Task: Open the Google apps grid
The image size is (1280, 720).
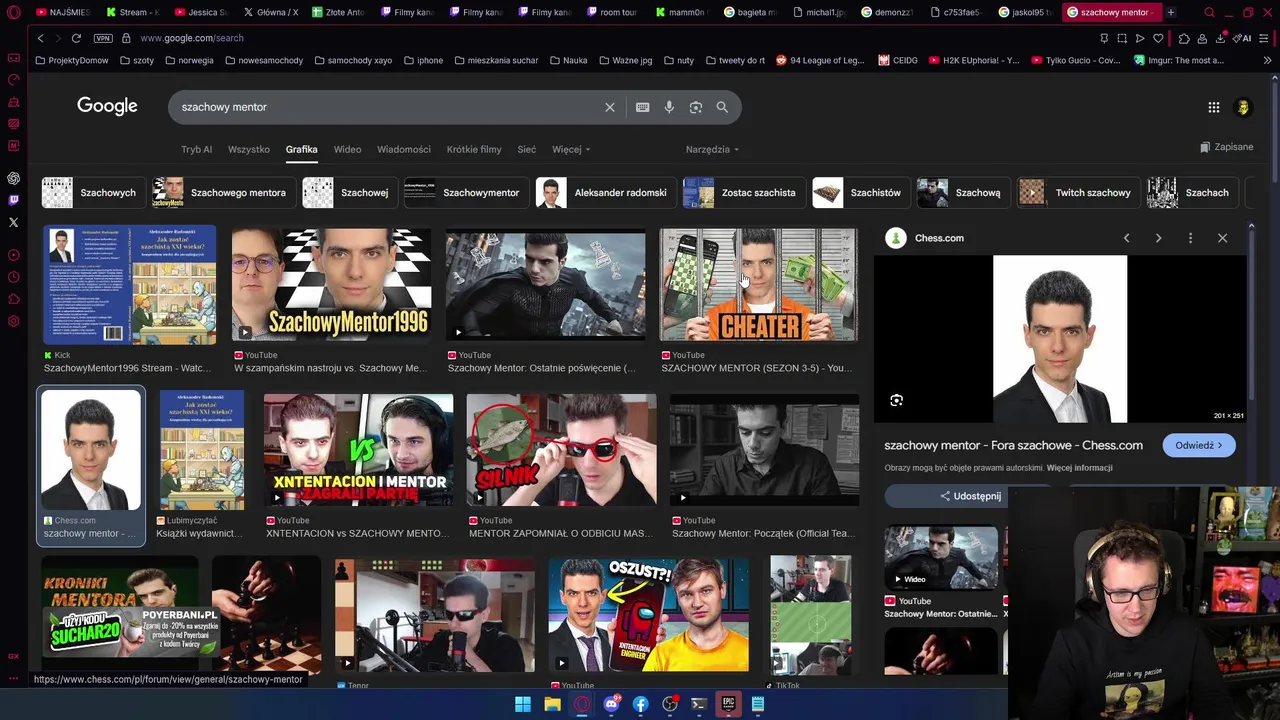Action: click(x=1214, y=107)
